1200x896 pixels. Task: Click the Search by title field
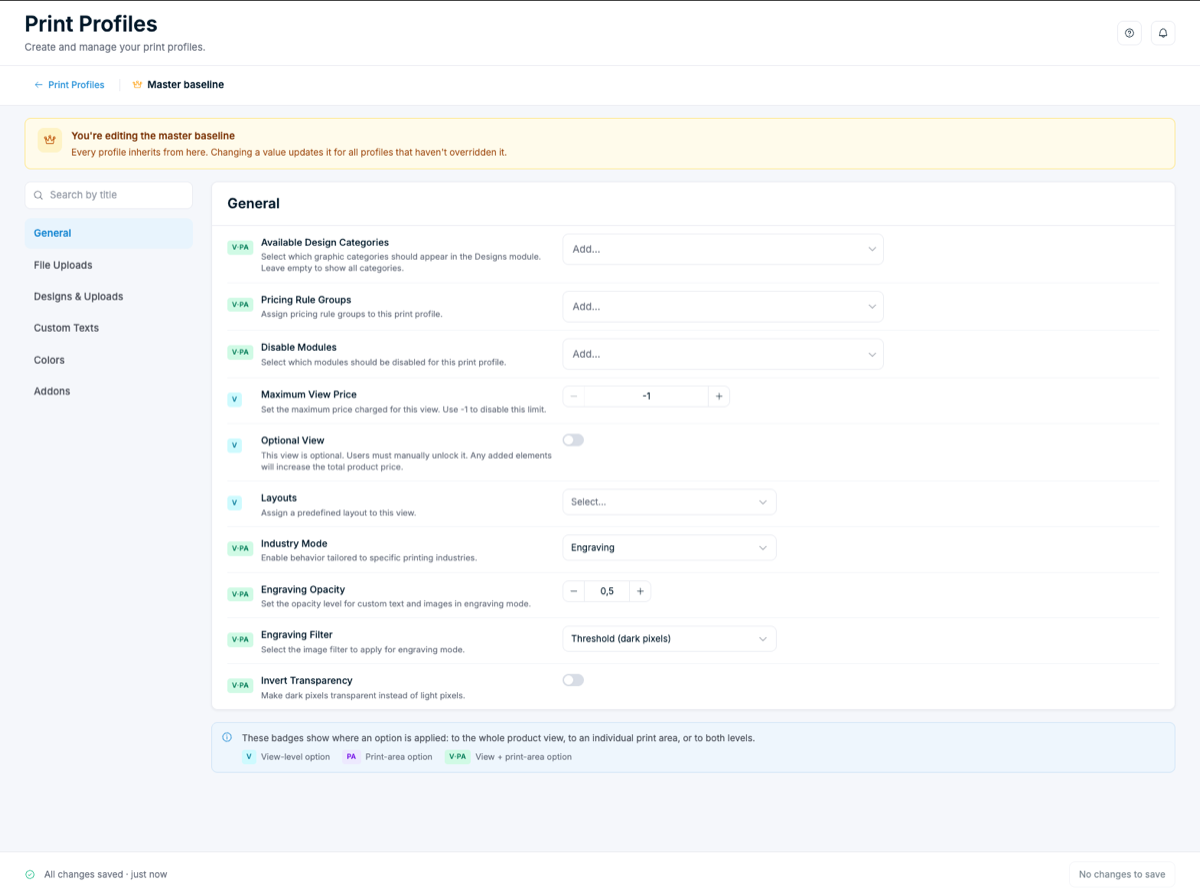[109, 195]
